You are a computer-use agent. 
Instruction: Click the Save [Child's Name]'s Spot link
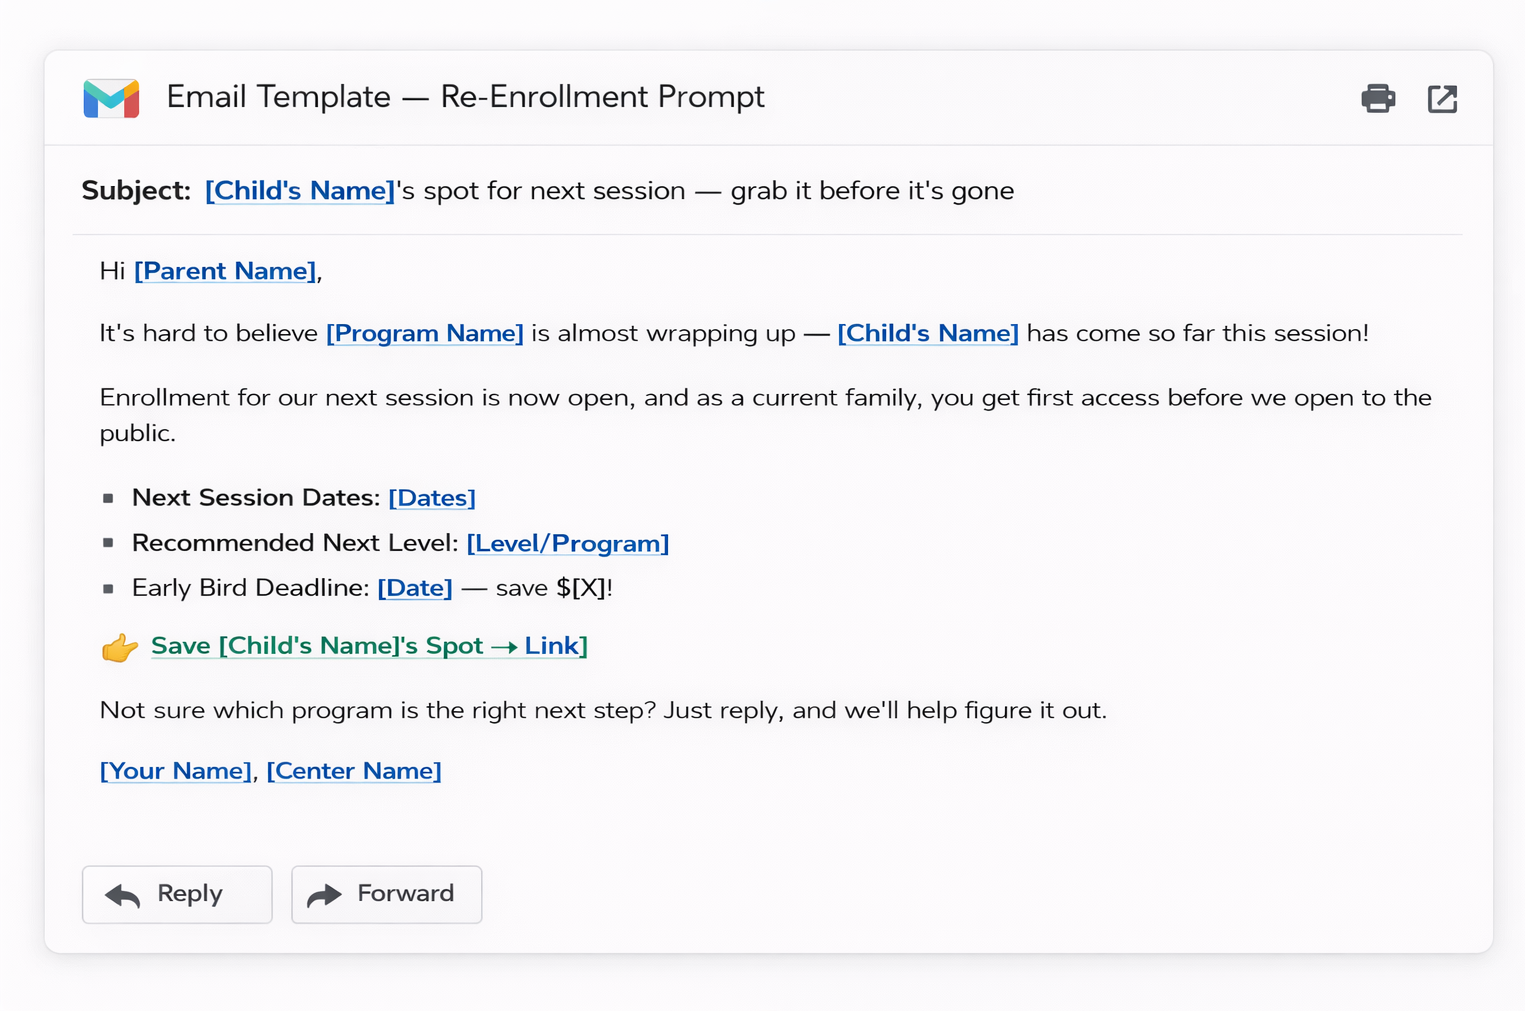click(x=368, y=646)
